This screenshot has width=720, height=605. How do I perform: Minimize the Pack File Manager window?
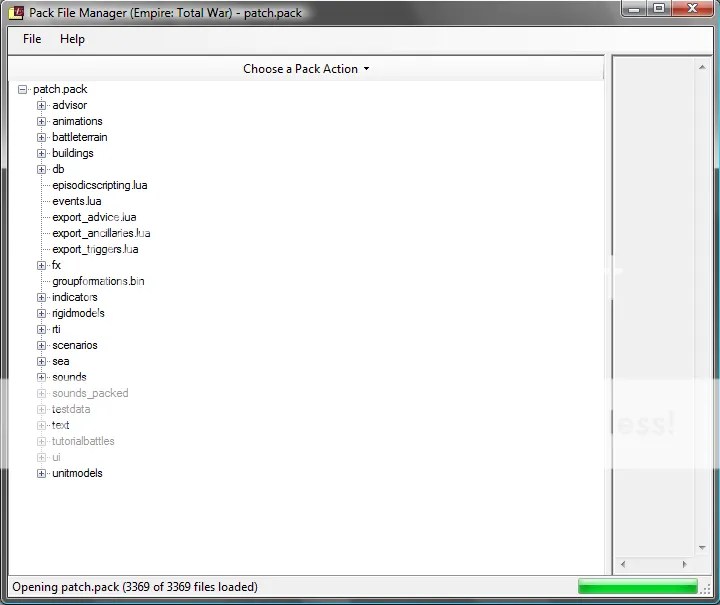[x=634, y=9]
